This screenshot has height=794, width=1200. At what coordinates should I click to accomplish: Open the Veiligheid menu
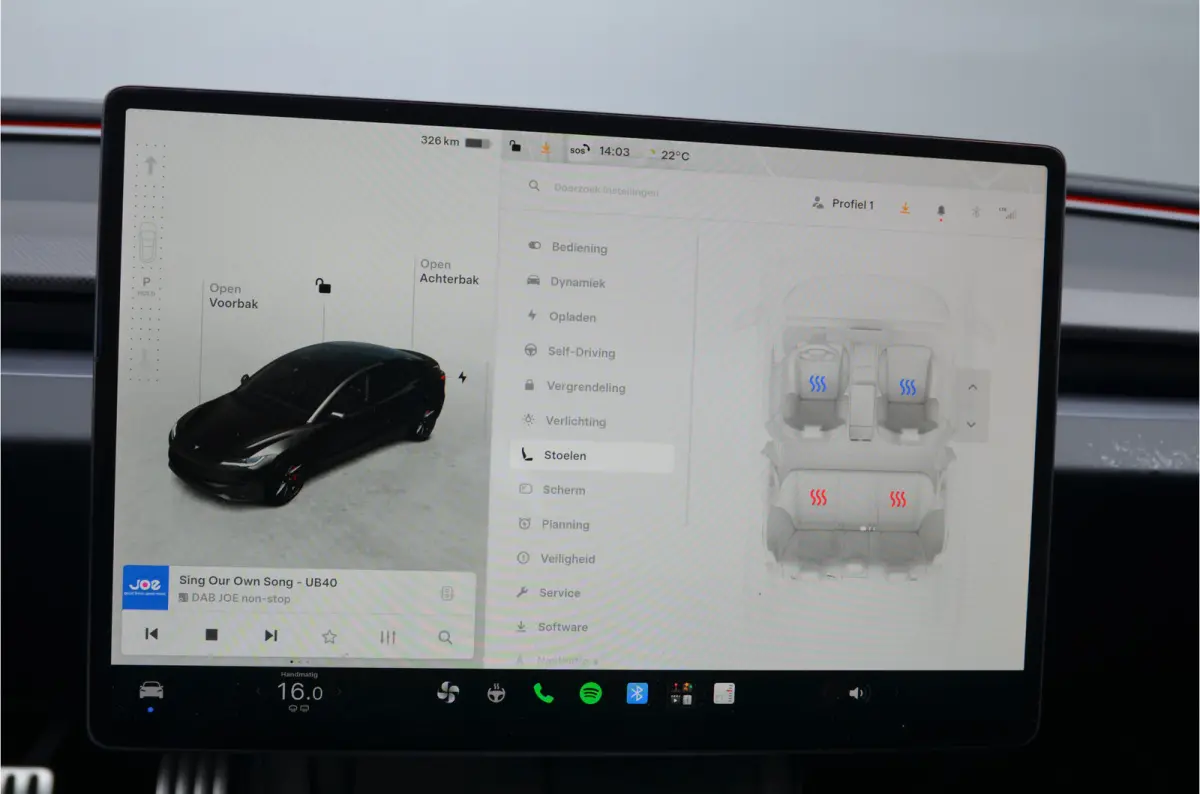click(x=555, y=559)
